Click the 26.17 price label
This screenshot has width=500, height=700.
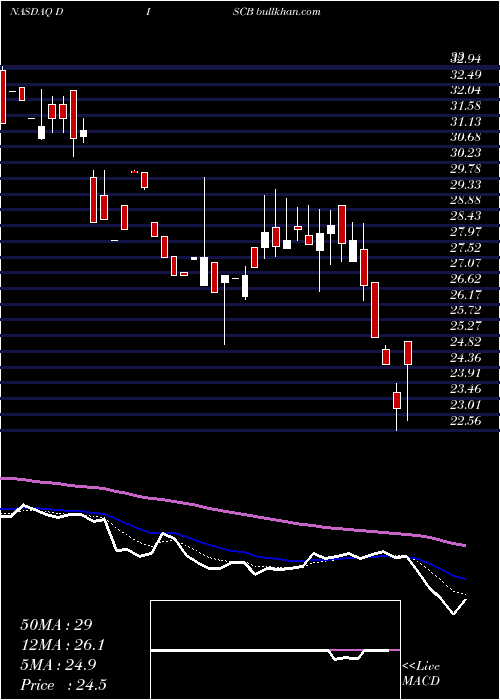[x=466, y=295]
